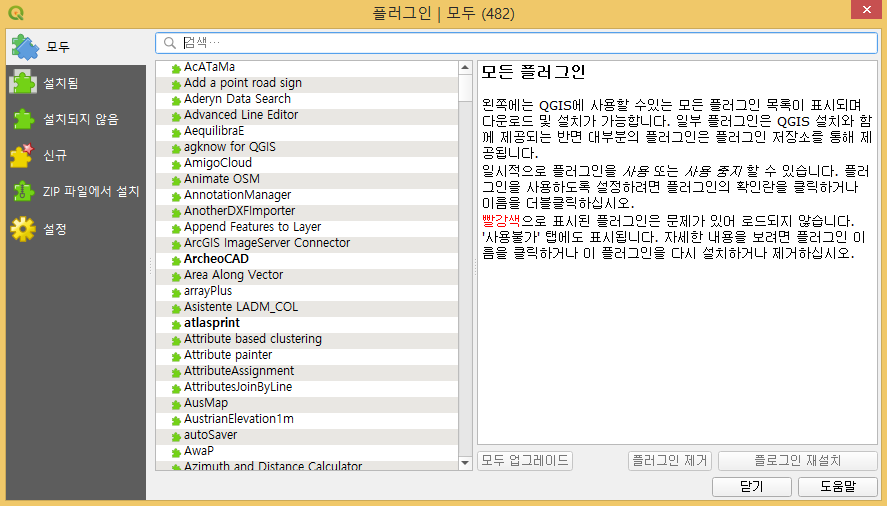Click the plugin list scrollbar thumb
This screenshot has width=887, height=506.
(465, 88)
